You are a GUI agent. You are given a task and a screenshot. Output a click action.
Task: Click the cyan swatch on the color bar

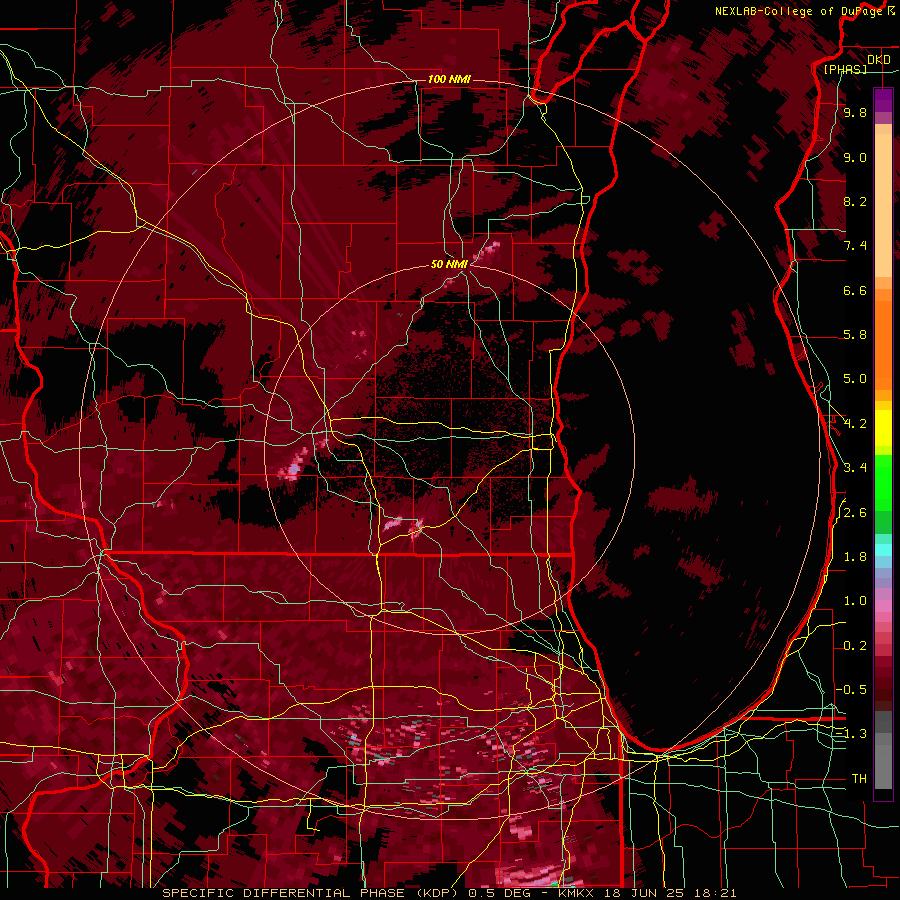coord(883,551)
